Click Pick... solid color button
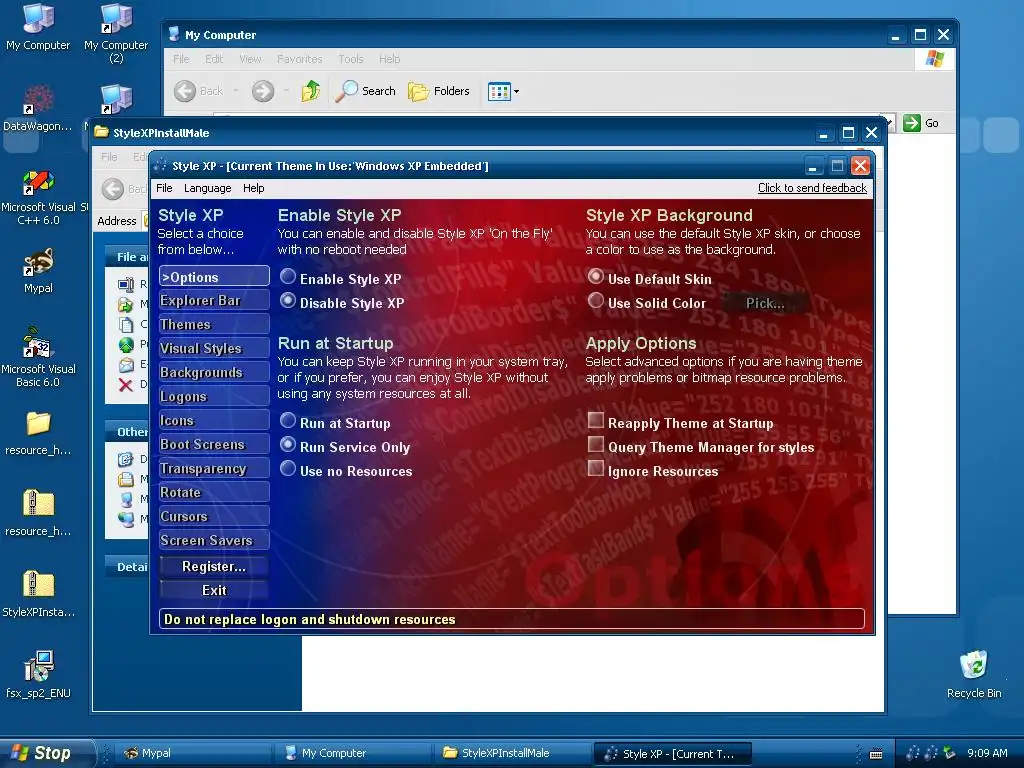 click(x=765, y=303)
